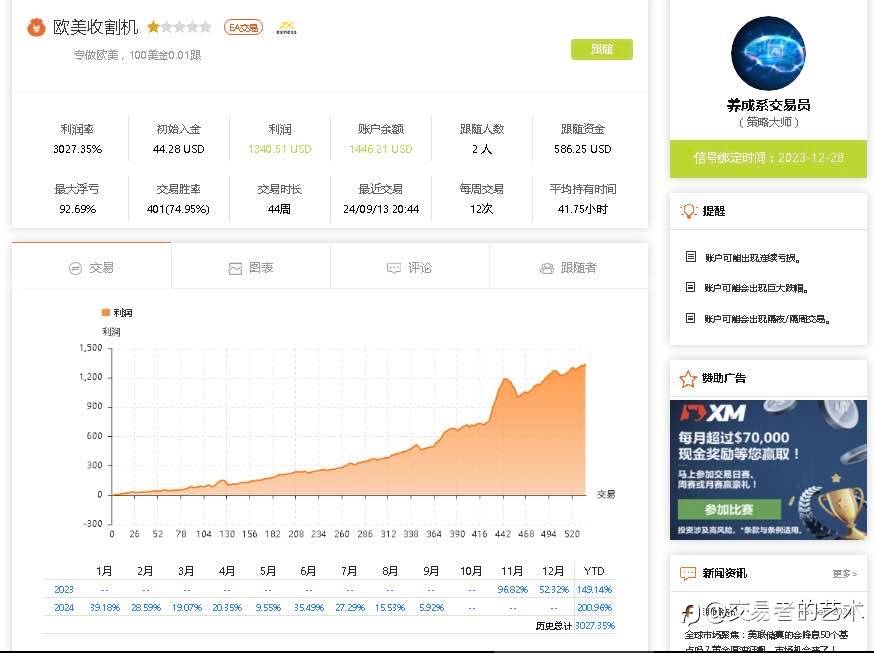Switch to the 图表 tab
The height and width of the screenshot is (653, 874).
pyautogui.click(x=251, y=268)
